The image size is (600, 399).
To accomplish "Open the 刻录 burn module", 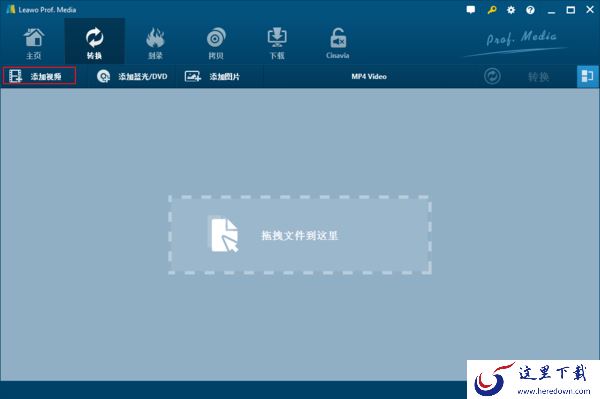I will tap(155, 43).
